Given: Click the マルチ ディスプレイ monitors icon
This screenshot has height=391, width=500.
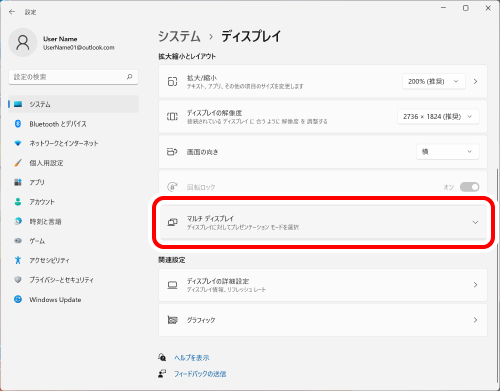Looking at the screenshot, I should click(172, 222).
